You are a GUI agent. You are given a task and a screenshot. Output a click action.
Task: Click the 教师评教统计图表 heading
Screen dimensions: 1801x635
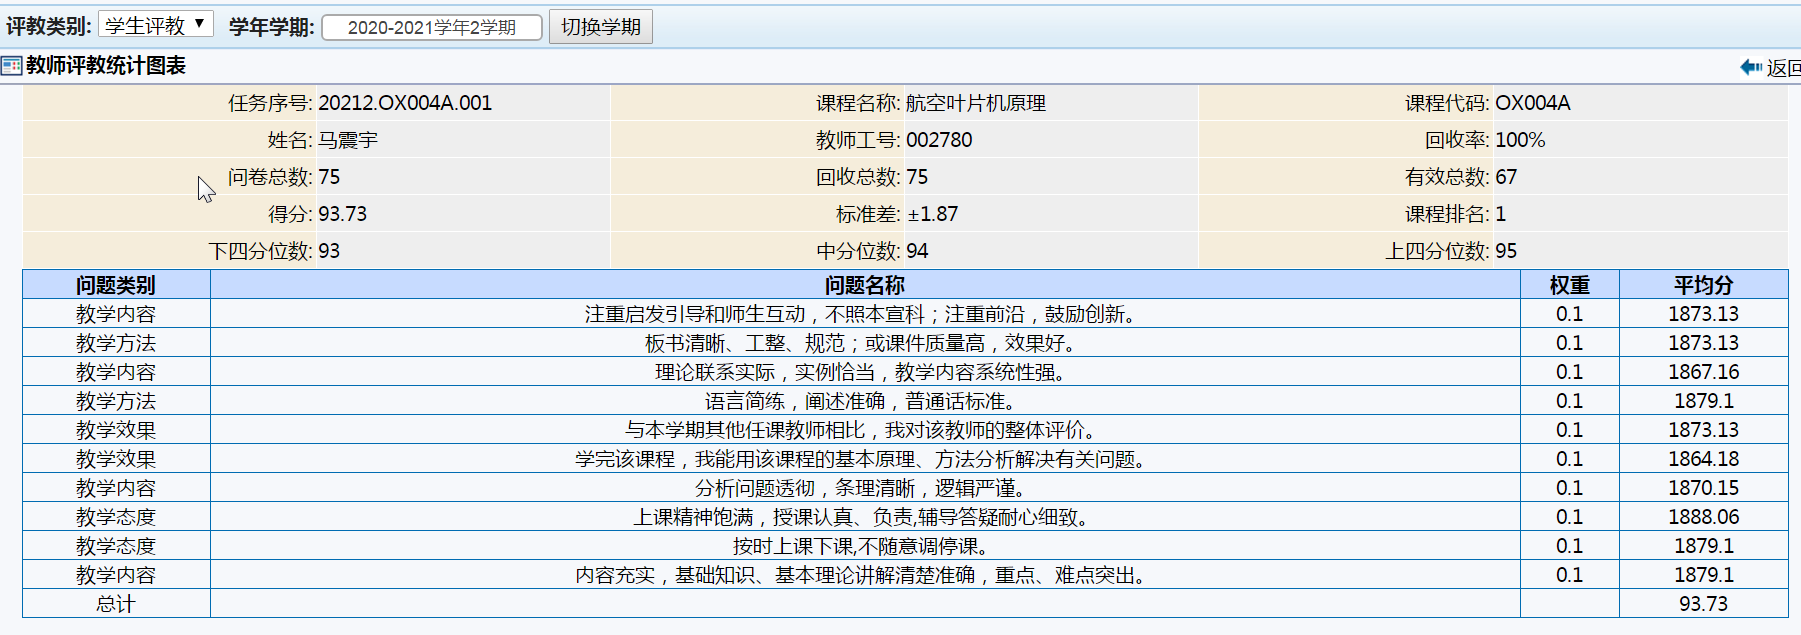pos(106,66)
